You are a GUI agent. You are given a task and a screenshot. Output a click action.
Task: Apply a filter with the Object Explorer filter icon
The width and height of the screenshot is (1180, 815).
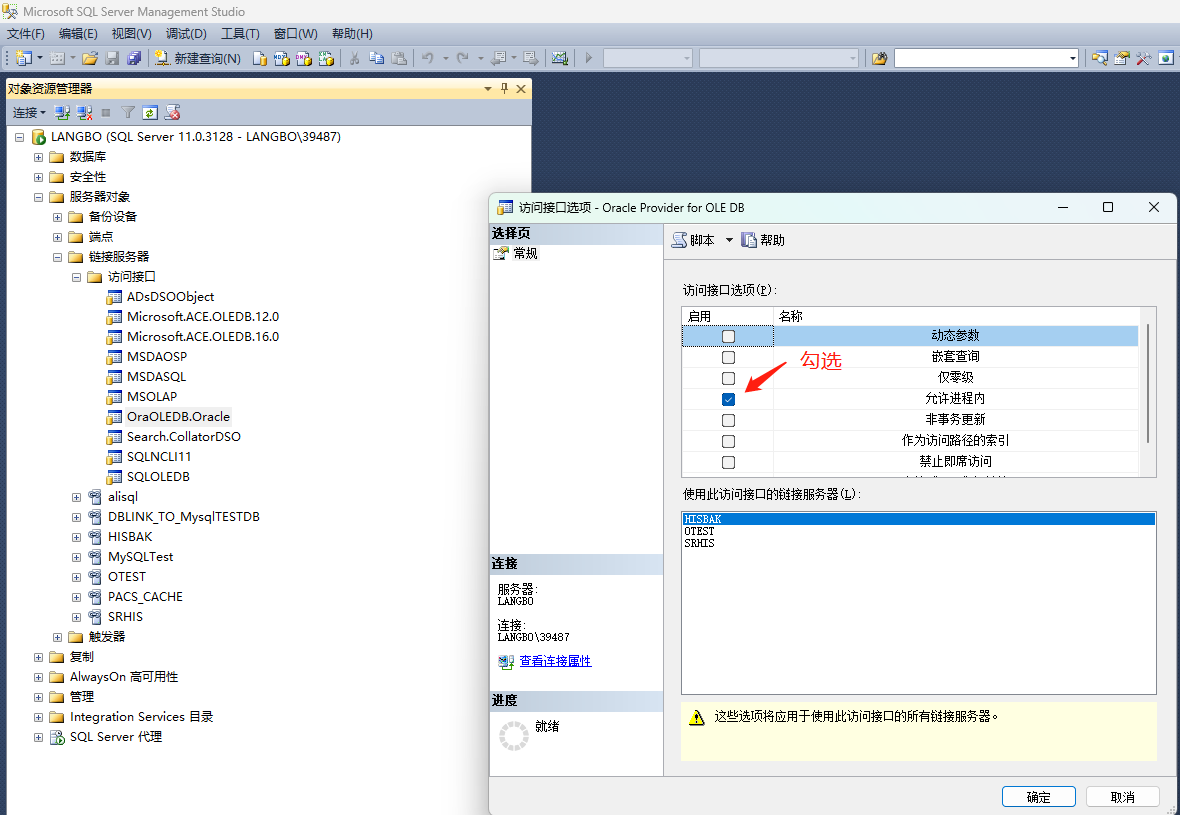tap(127, 112)
